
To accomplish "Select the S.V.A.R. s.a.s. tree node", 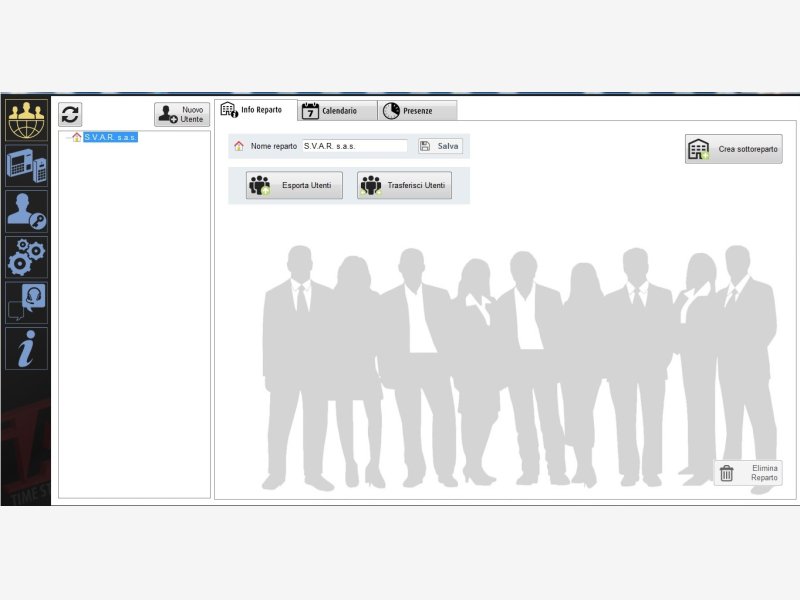I will pos(110,137).
